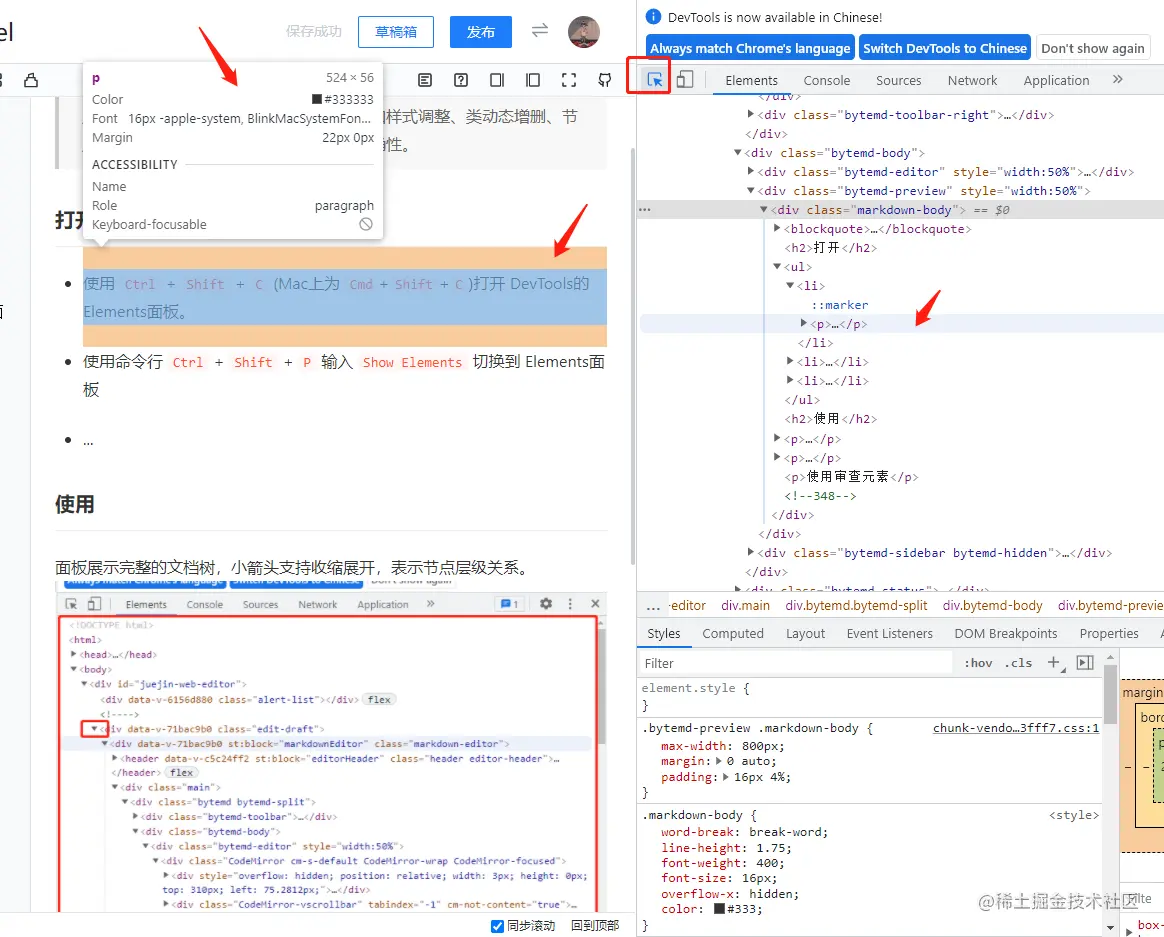Show more DevTools tabs with the double chevron

tap(1117, 79)
